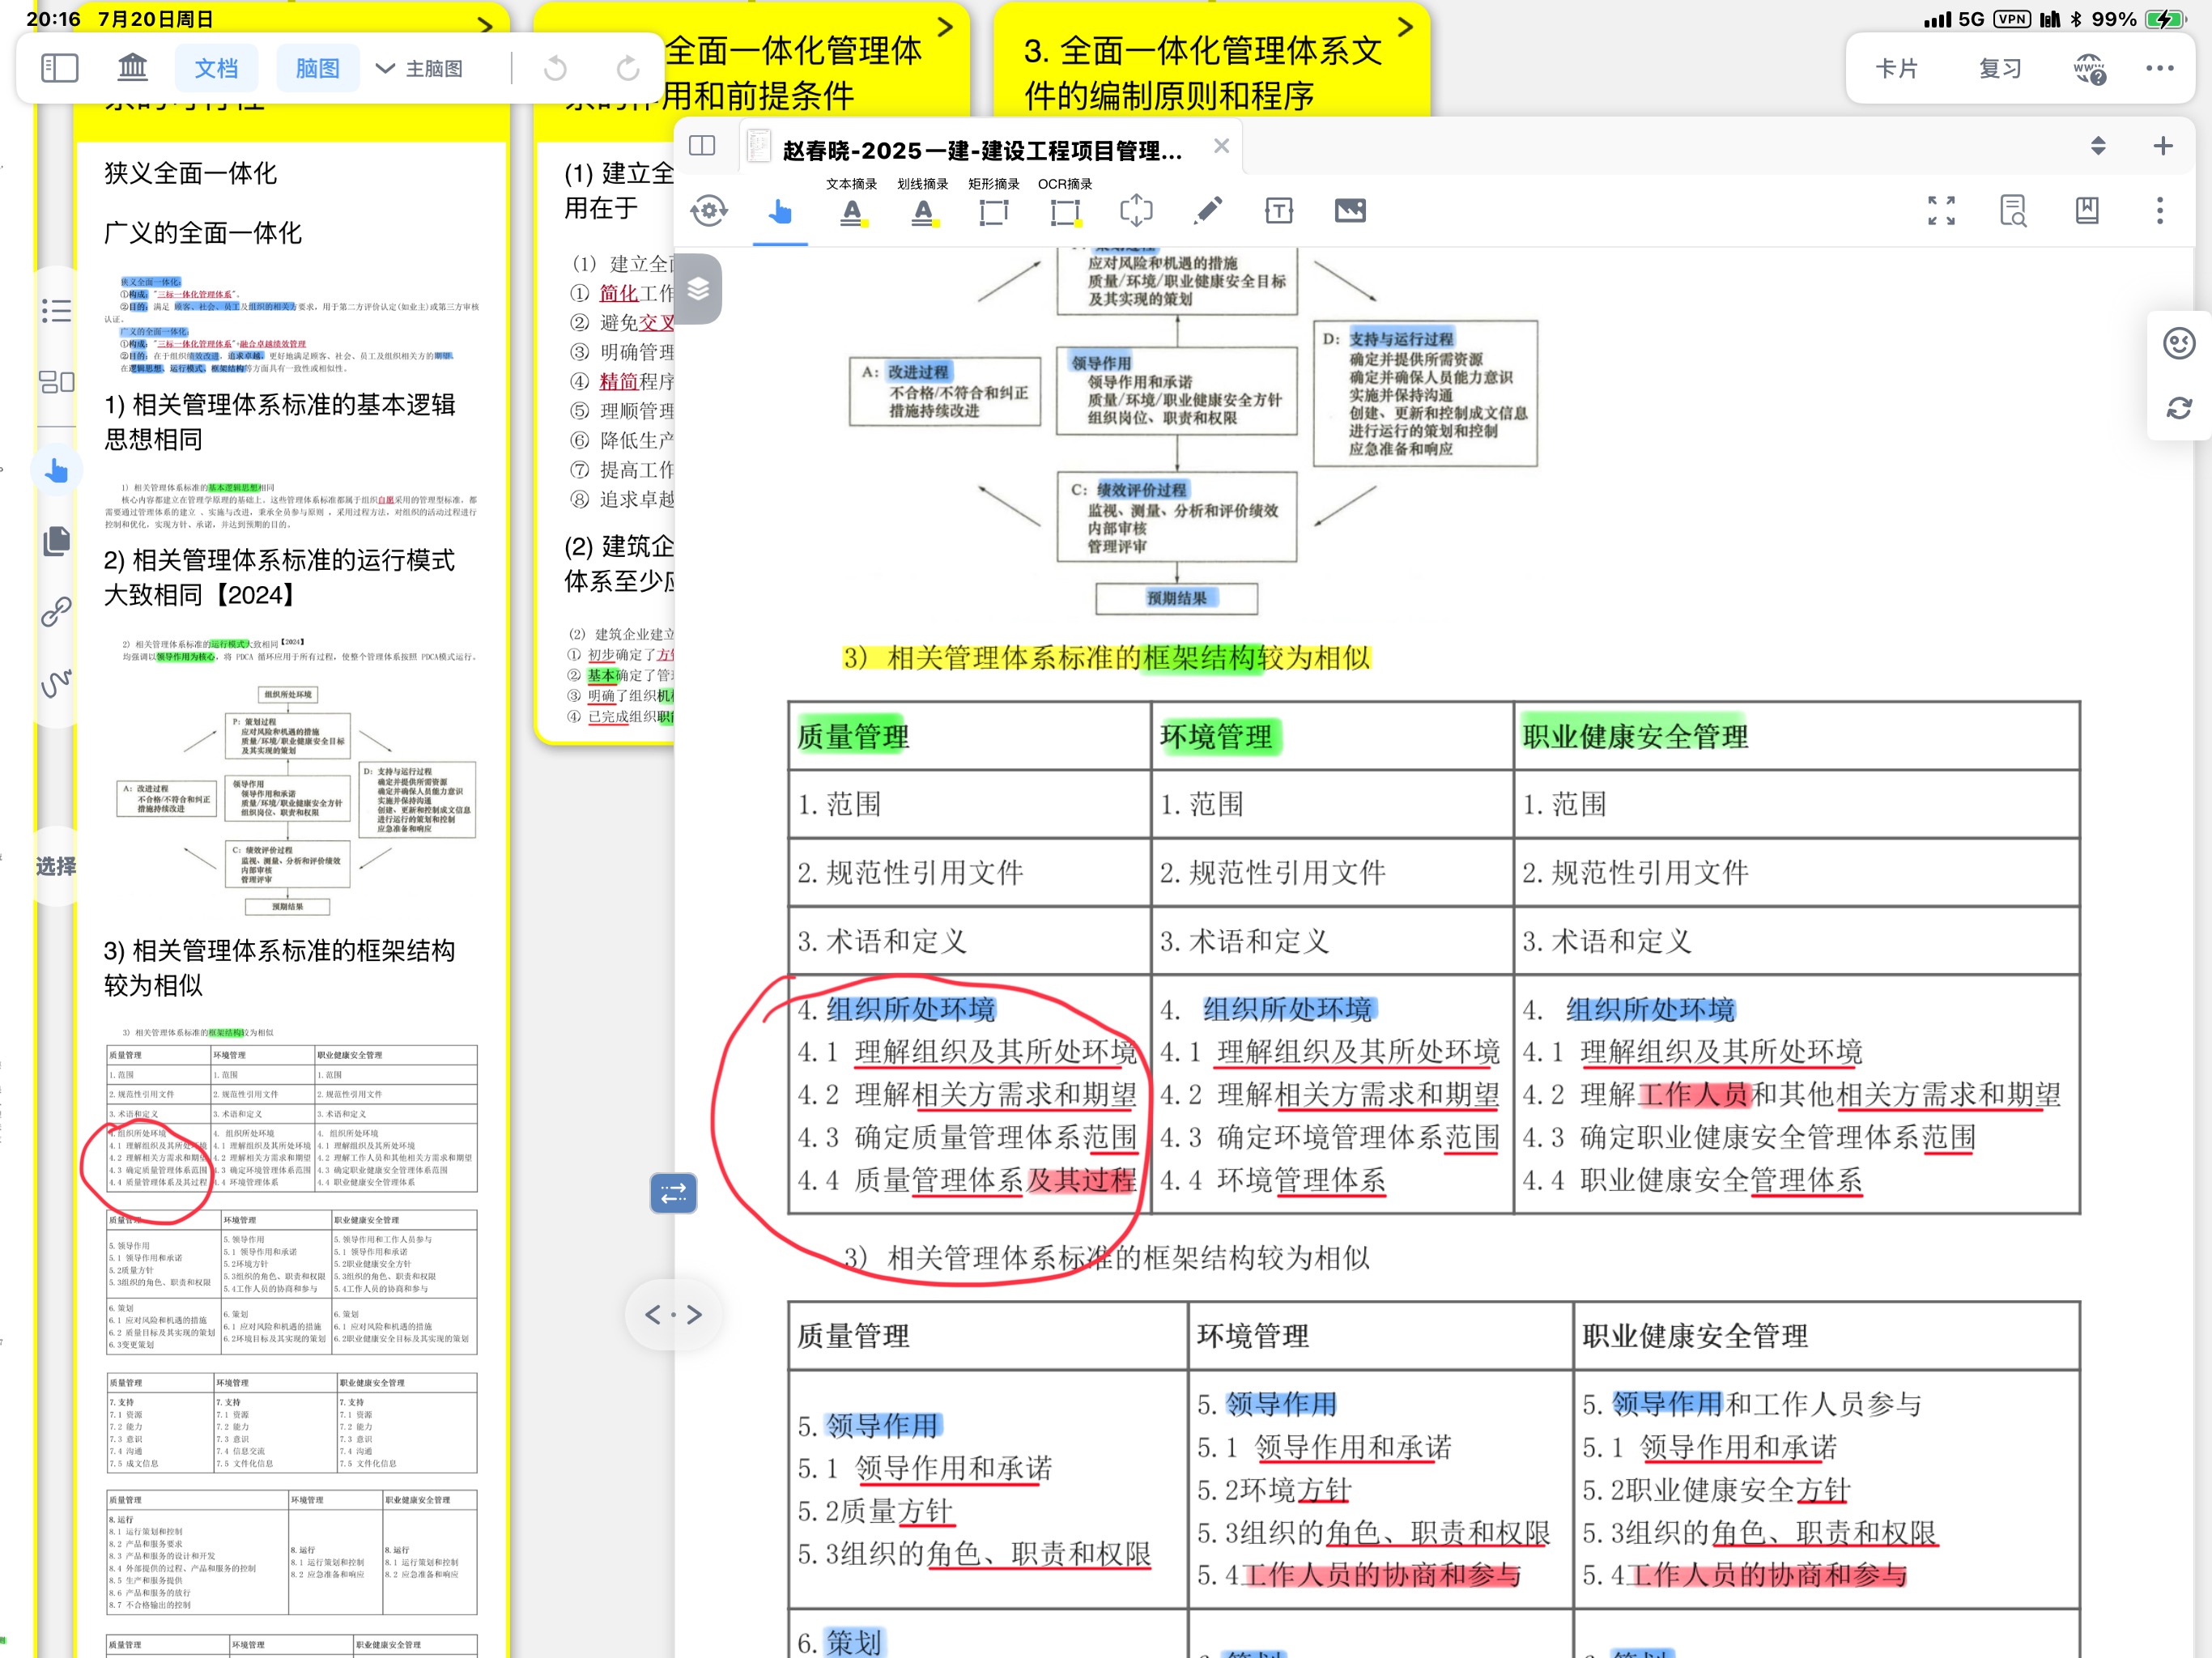Click the 预期结果 box in diagram
This screenshot has width=2212, height=1658.
pos(1177,598)
